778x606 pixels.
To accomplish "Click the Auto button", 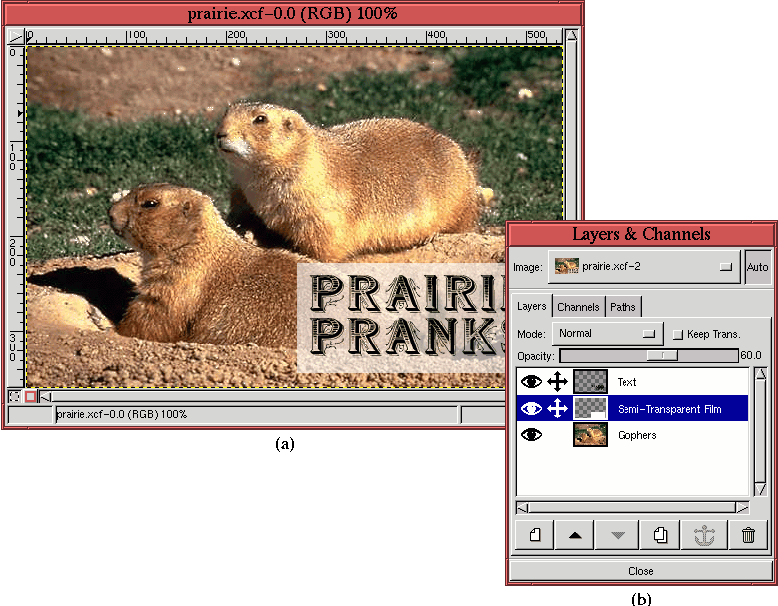I will (x=758, y=267).
